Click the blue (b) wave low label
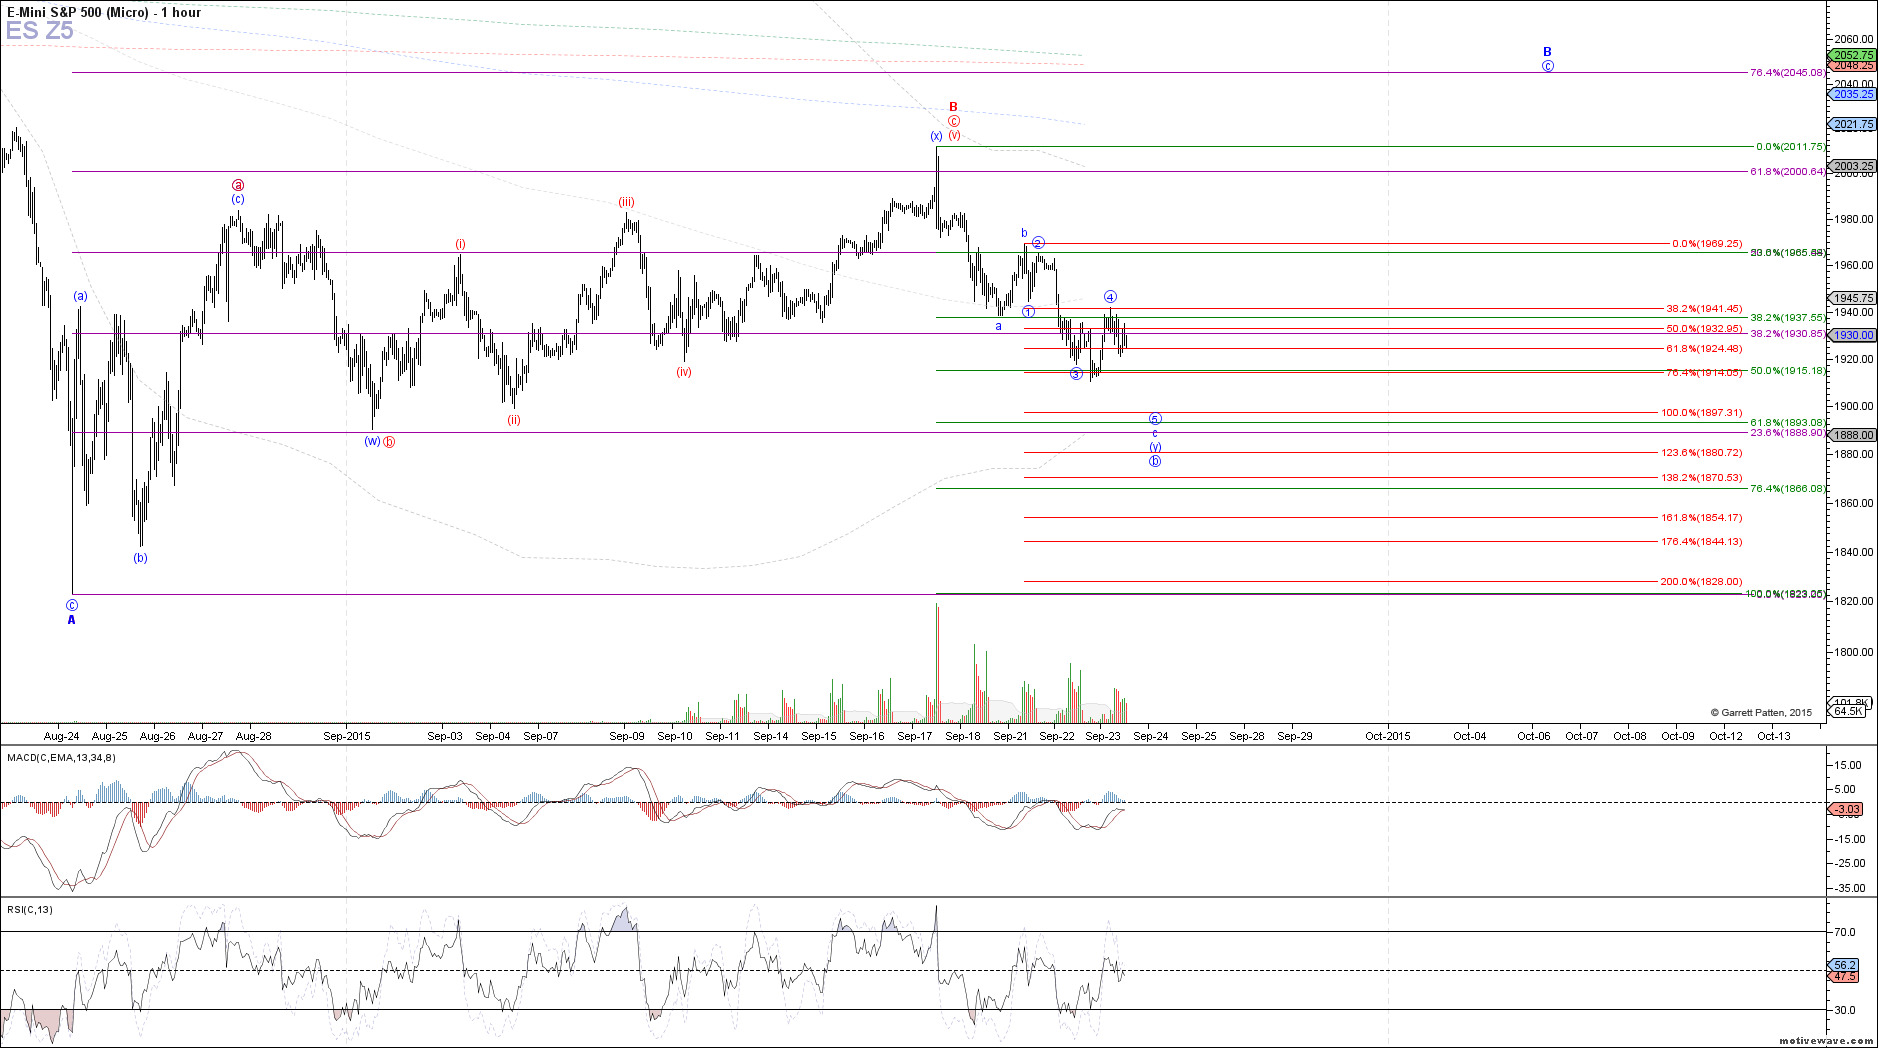The image size is (1878, 1048). tap(140, 558)
